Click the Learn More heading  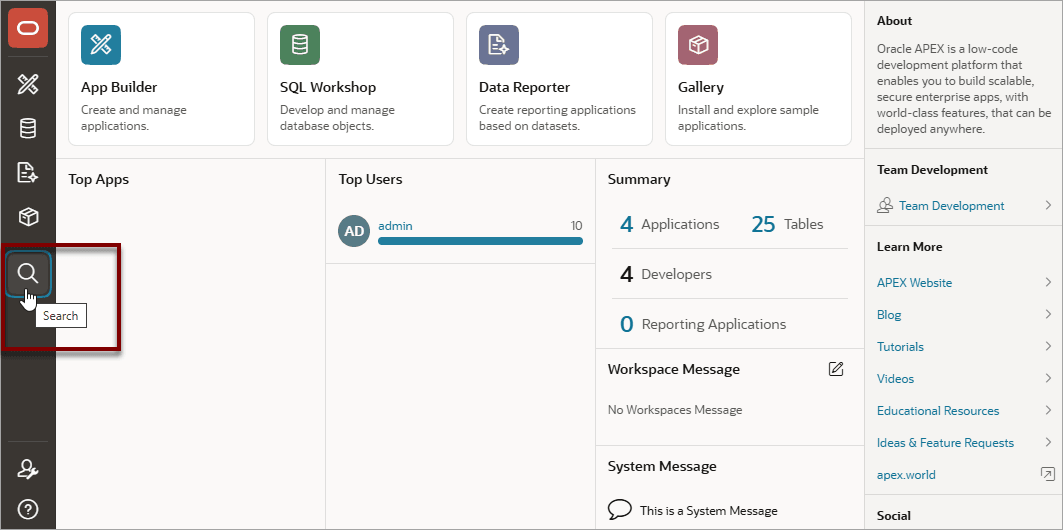[x=910, y=247]
